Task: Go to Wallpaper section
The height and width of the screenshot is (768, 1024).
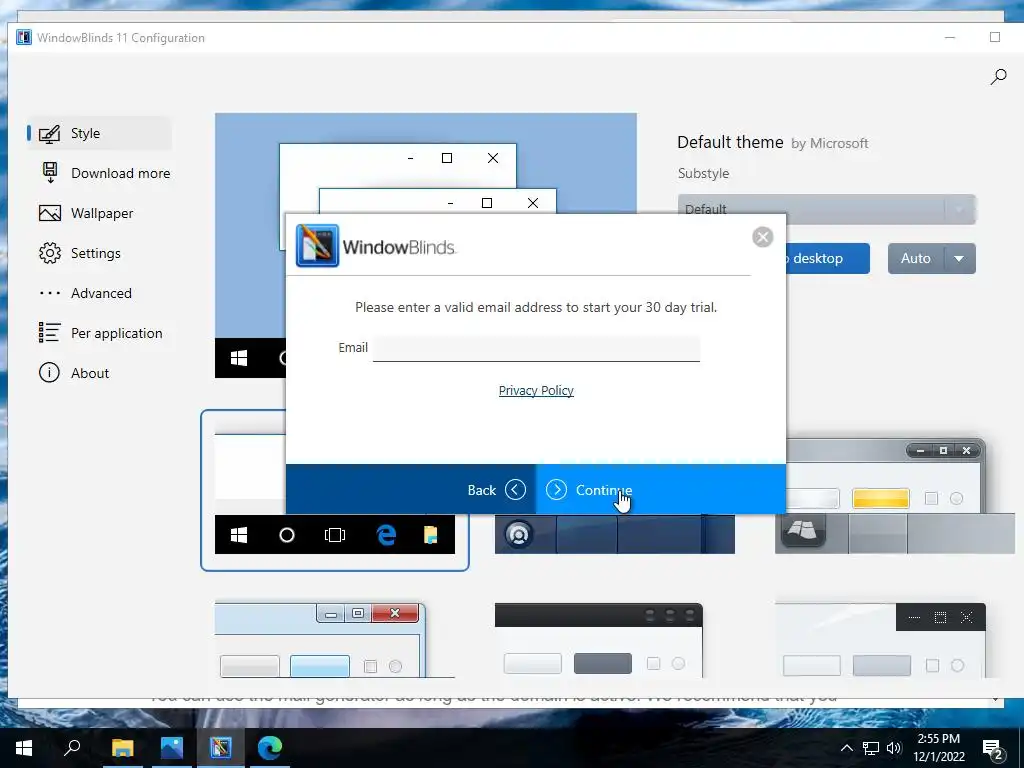Action: 99,213
